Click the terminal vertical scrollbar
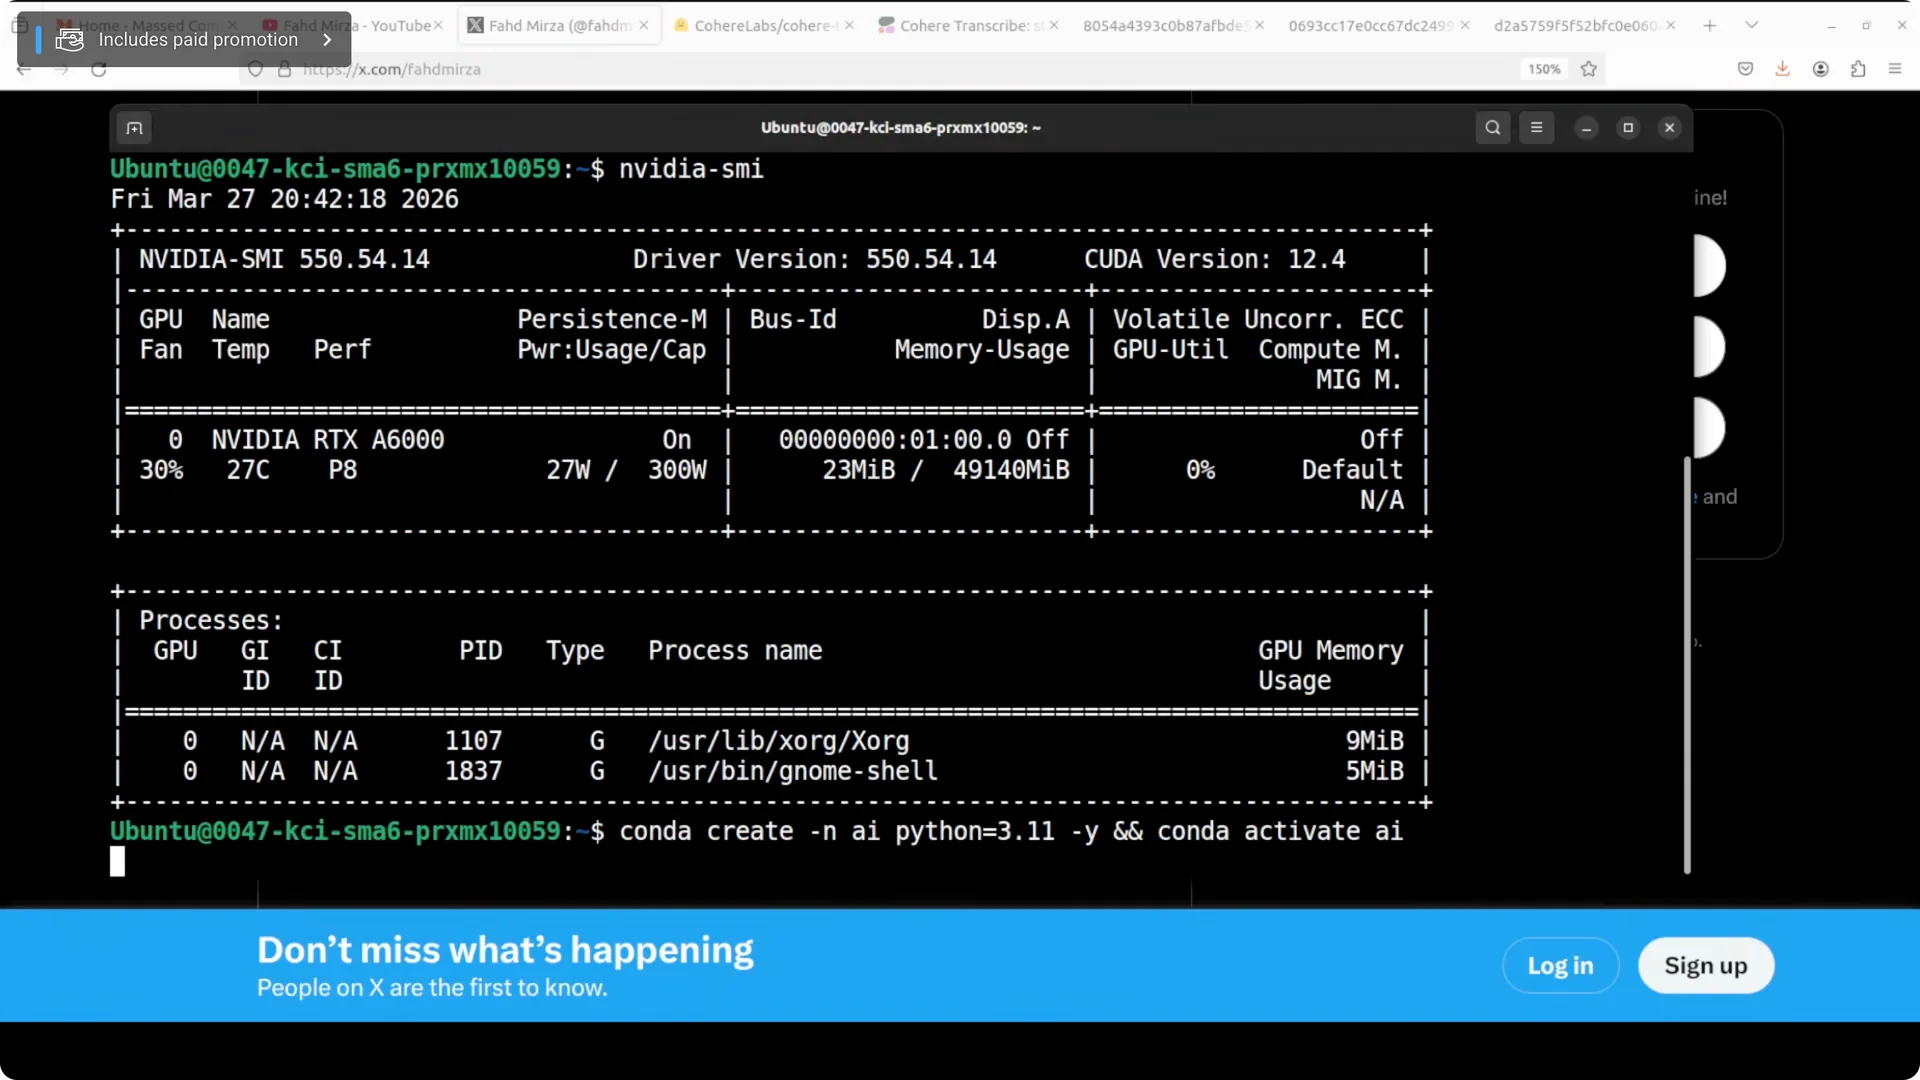This screenshot has width=1920, height=1080. tap(1687, 665)
